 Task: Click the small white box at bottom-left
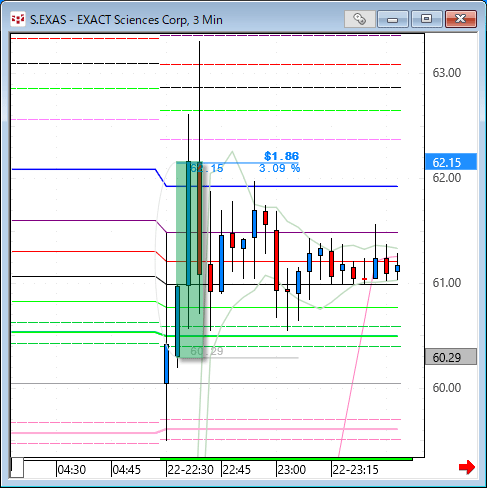(17, 468)
